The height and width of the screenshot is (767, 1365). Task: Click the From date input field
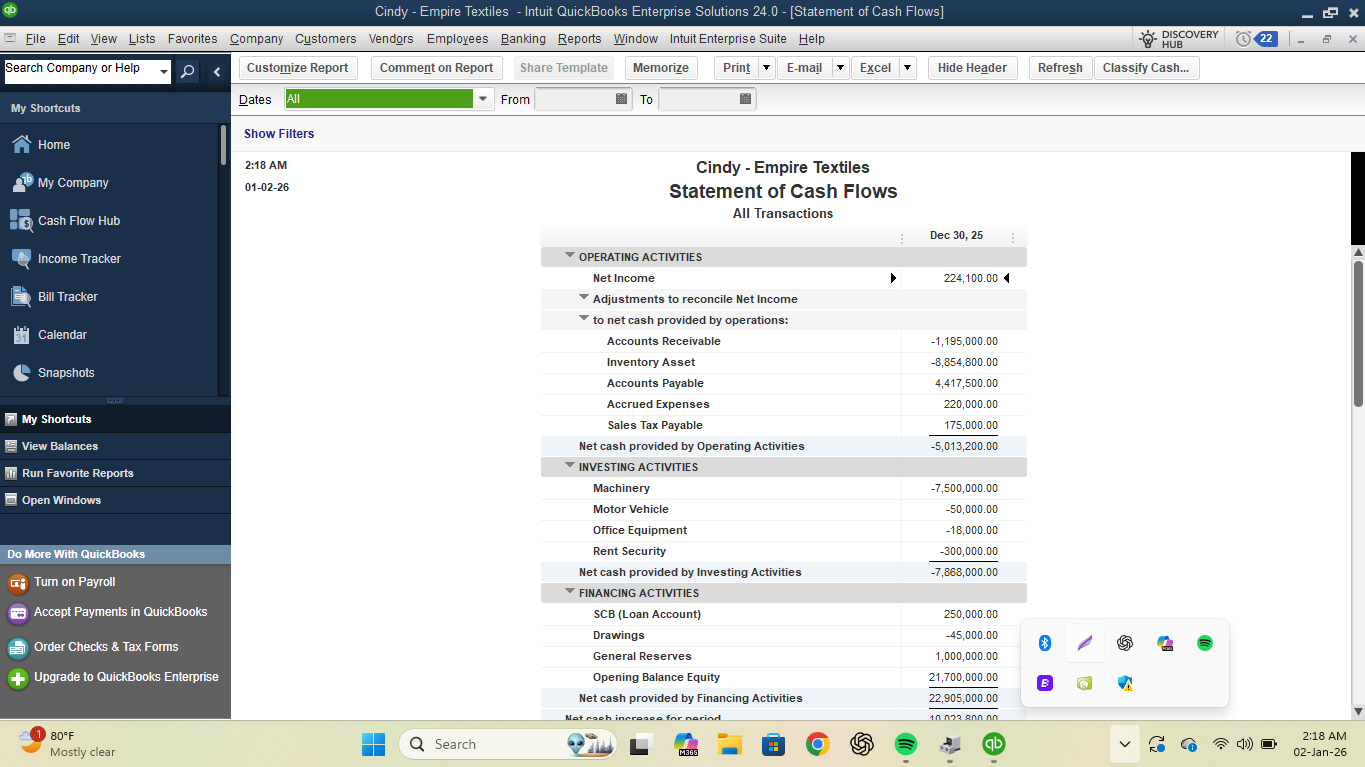pyautogui.click(x=575, y=99)
